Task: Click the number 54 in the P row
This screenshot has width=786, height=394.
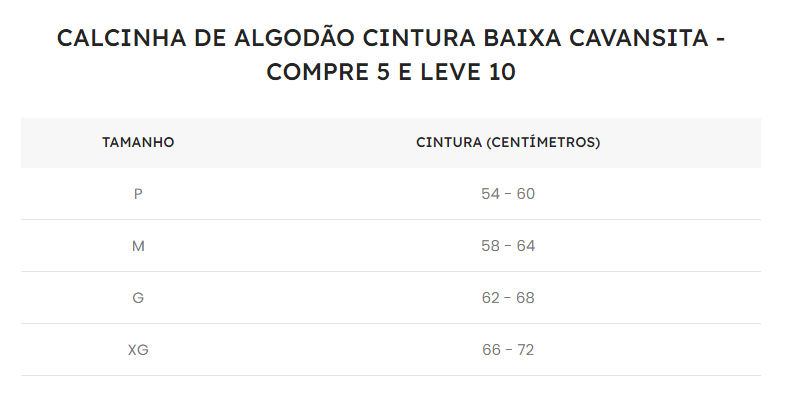Action: click(490, 193)
